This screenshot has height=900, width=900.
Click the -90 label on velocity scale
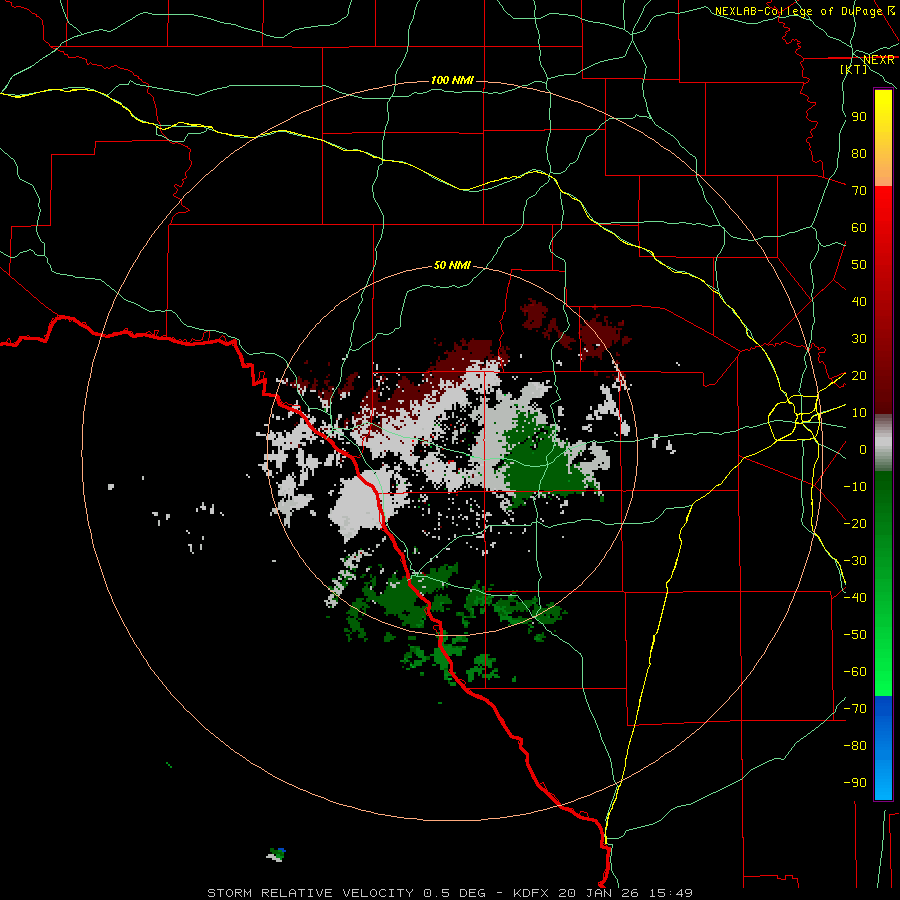[x=855, y=782]
